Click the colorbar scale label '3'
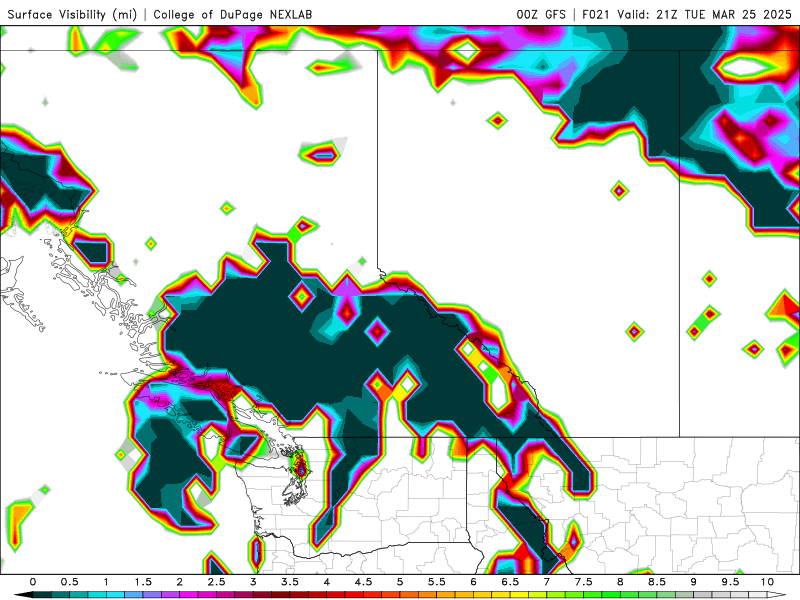The width and height of the screenshot is (800, 600). click(253, 582)
